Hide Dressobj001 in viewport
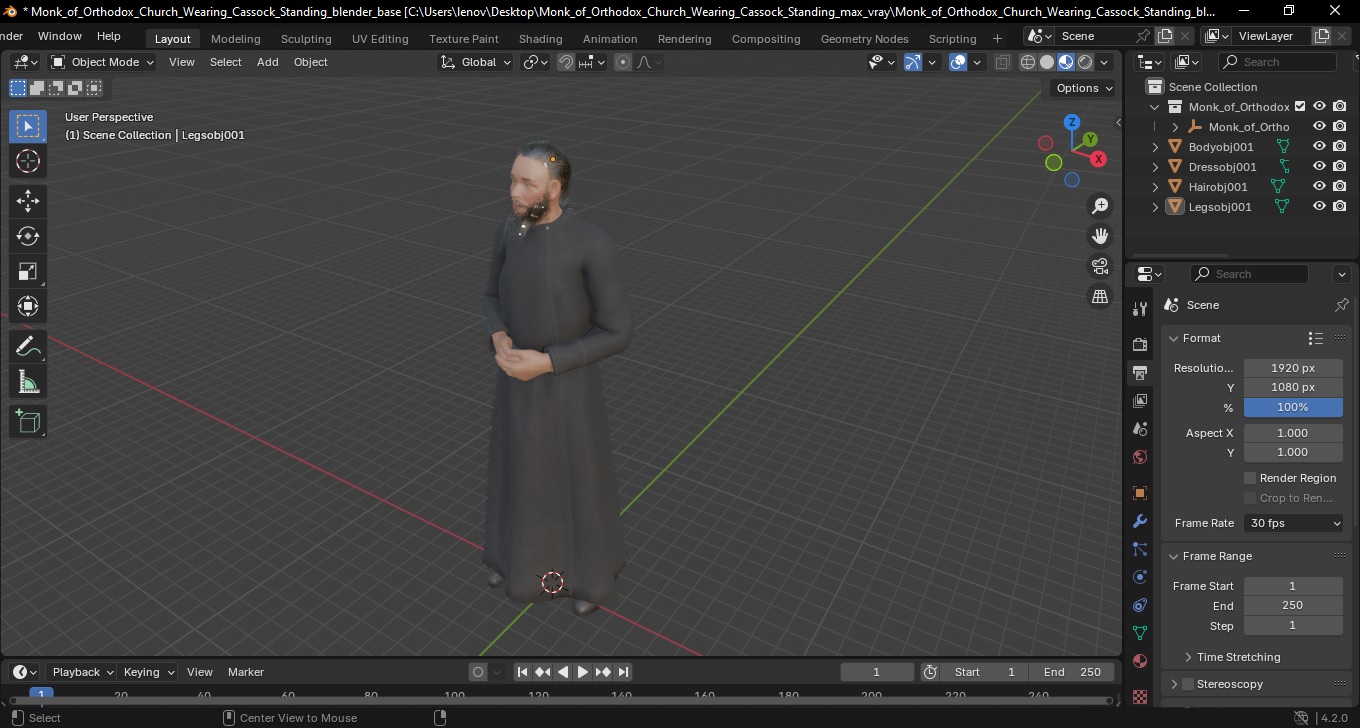This screenshot has width=1360, height=728. coord(1320,167)
